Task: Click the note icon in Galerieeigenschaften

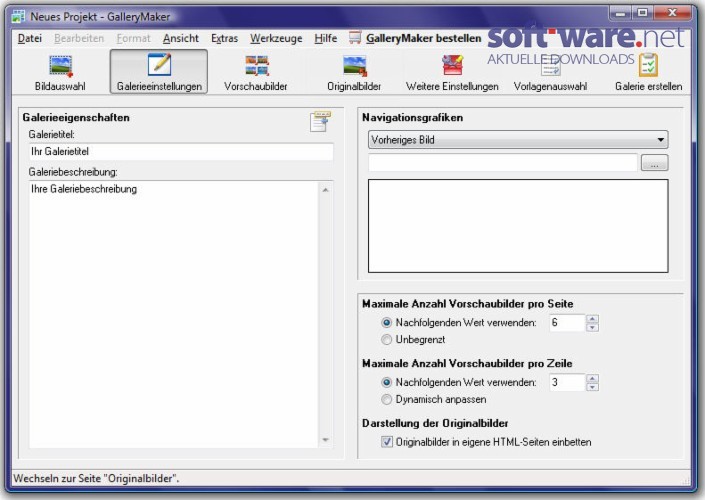Action: point(320,122)
